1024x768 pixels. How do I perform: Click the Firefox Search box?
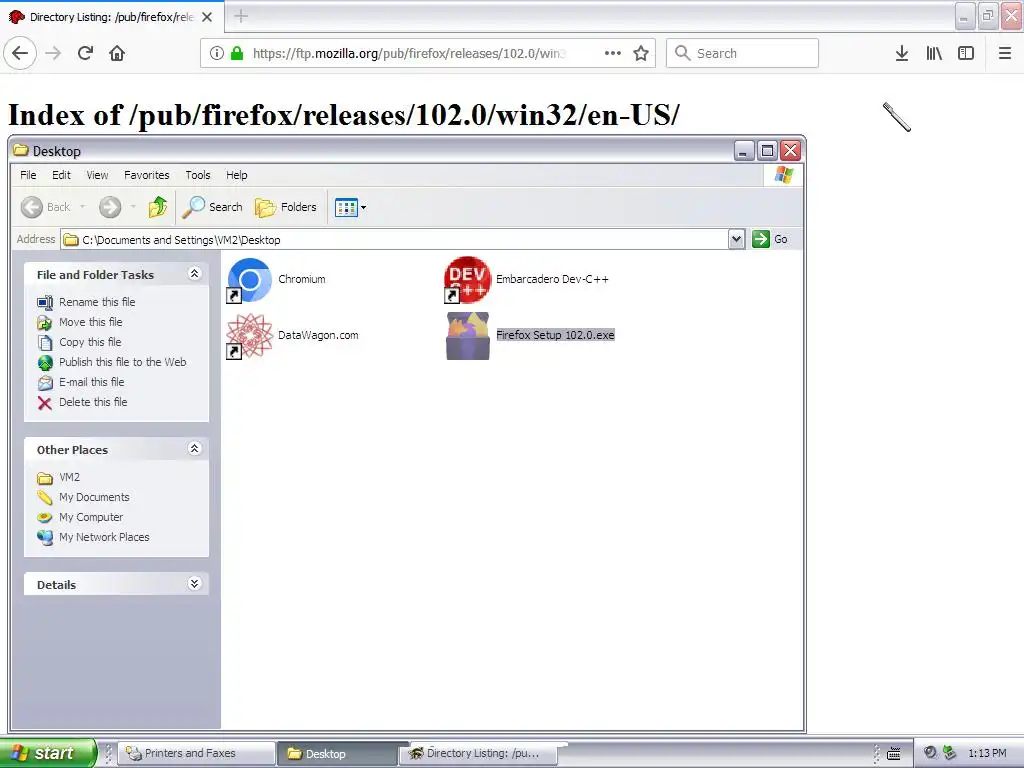(743, 53)
